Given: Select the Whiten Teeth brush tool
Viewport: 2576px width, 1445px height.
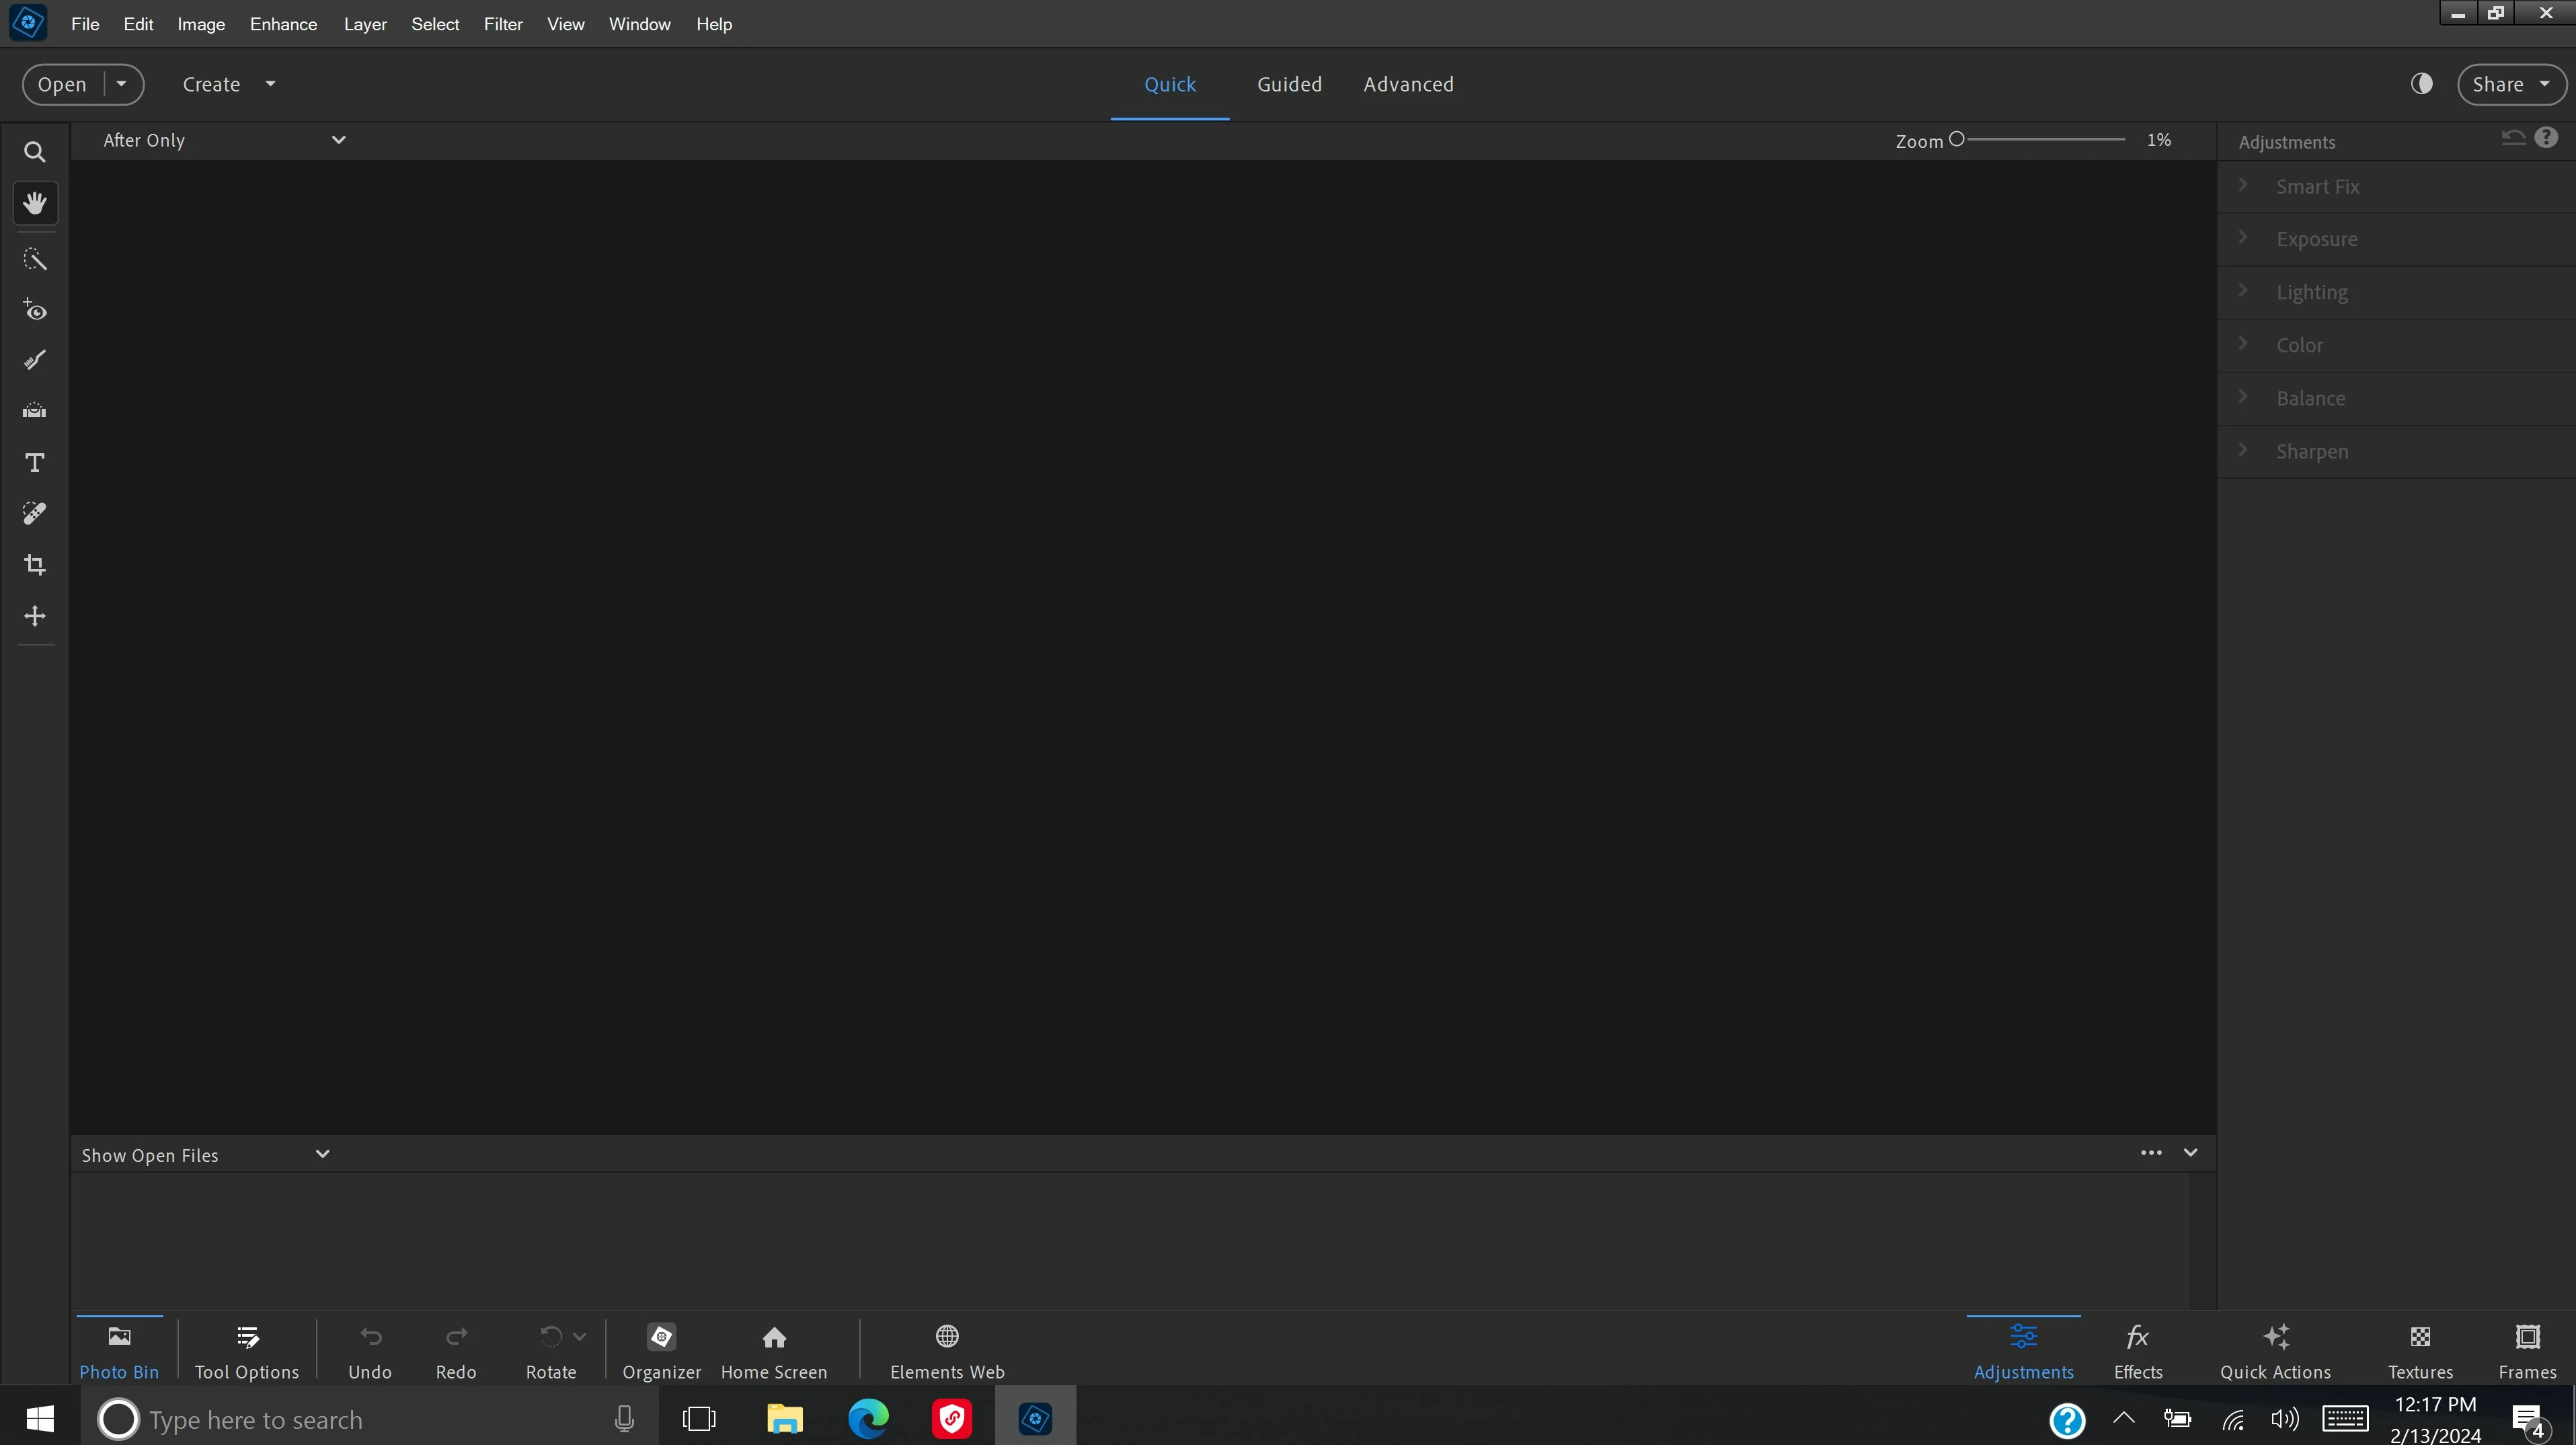Looking at the screenshot, I should 35,360.
